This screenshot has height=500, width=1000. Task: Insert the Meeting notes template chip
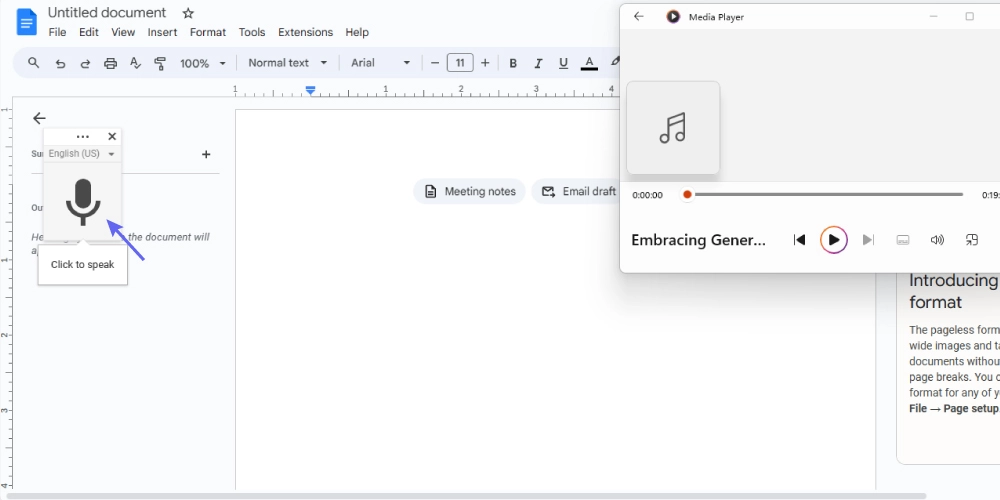point(470,191)
